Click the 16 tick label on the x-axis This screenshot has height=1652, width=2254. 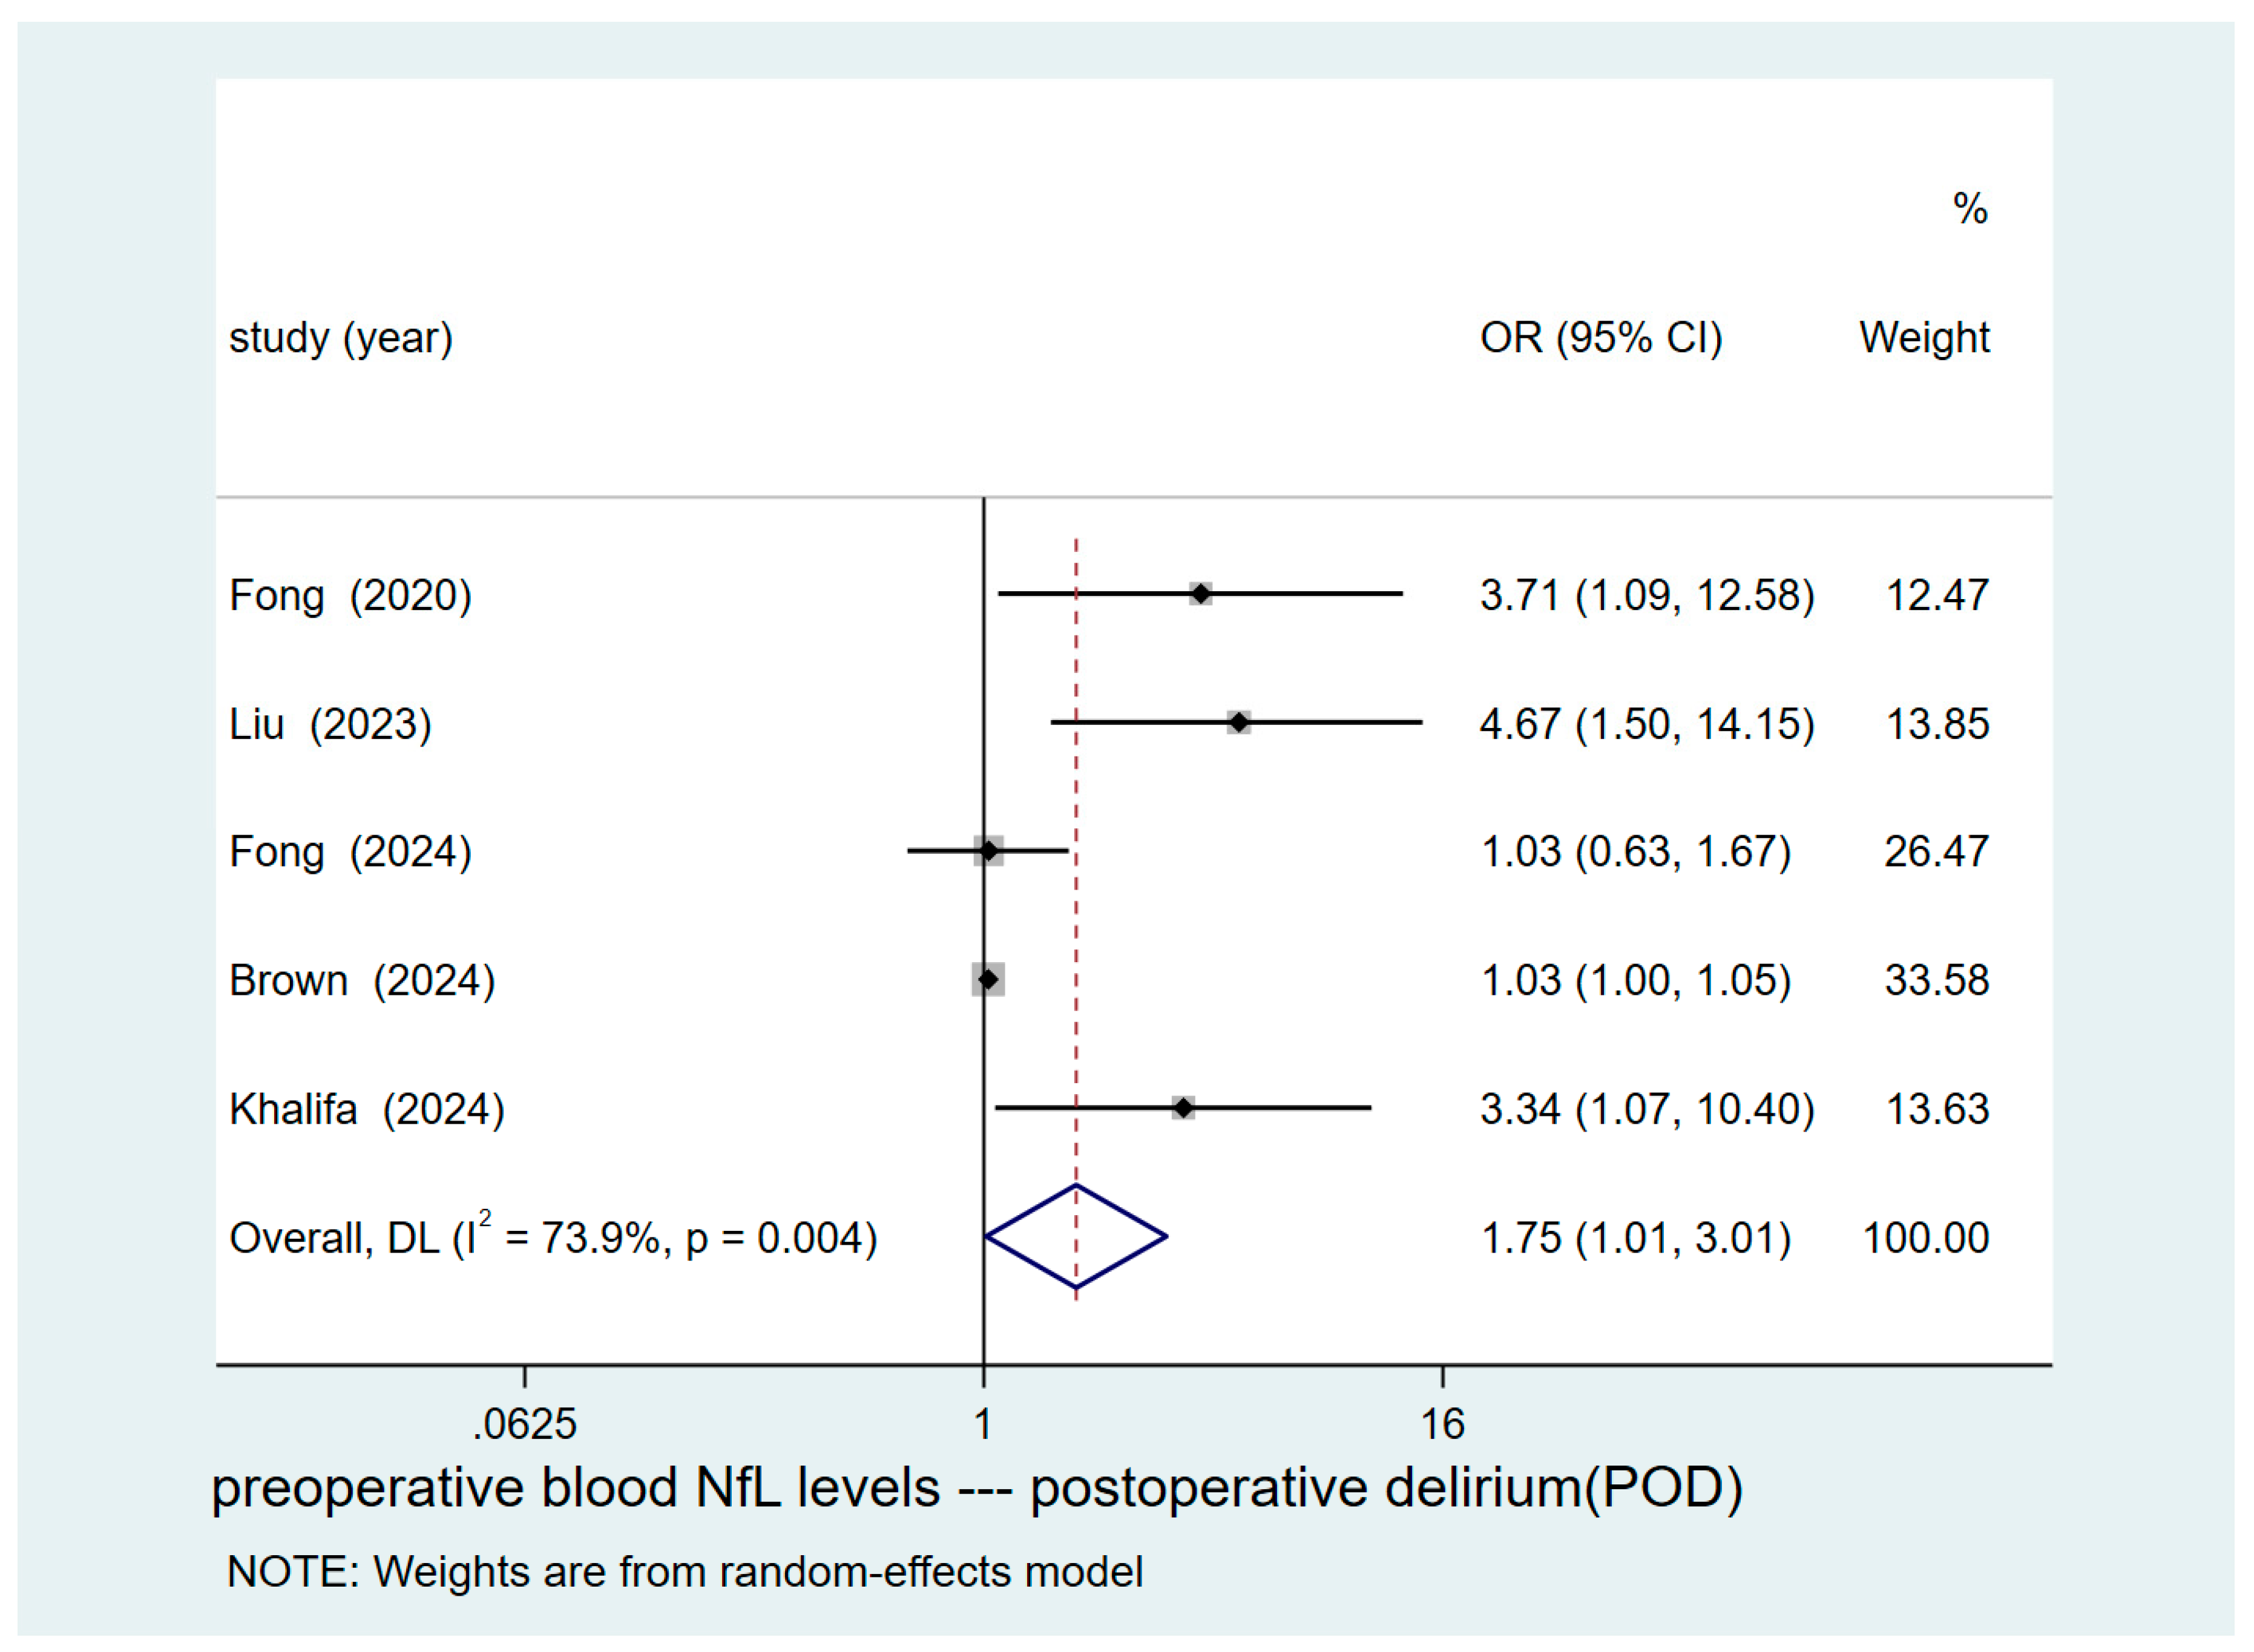coord(1442,1424)
